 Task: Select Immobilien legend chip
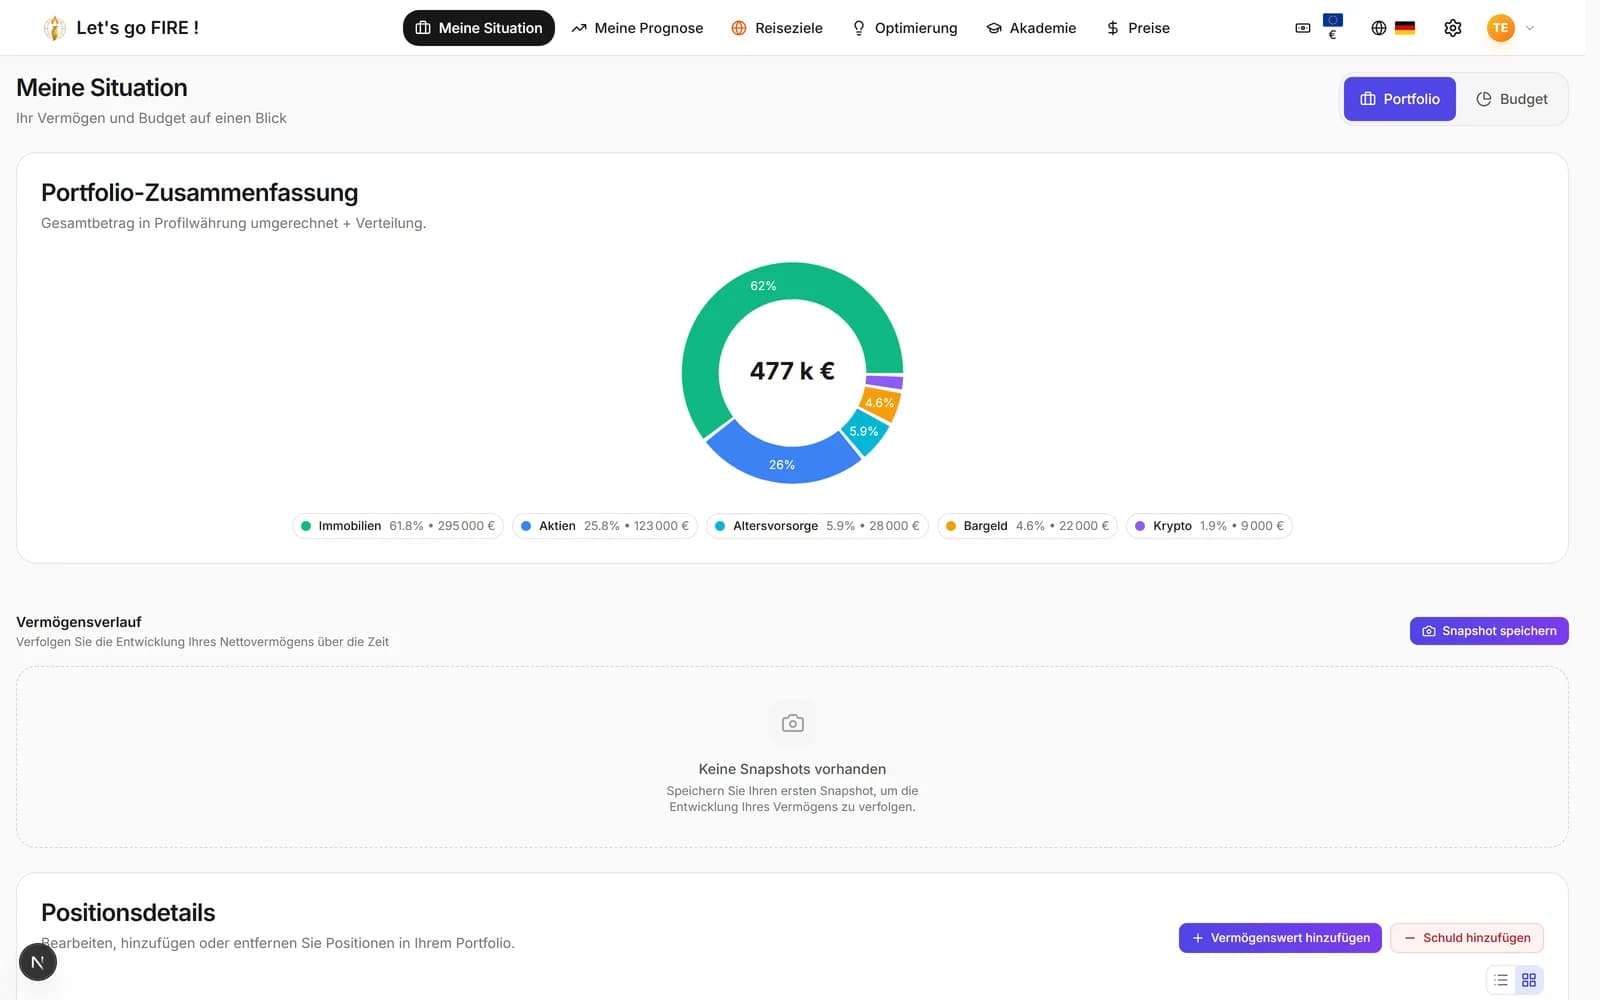[398, 526]
